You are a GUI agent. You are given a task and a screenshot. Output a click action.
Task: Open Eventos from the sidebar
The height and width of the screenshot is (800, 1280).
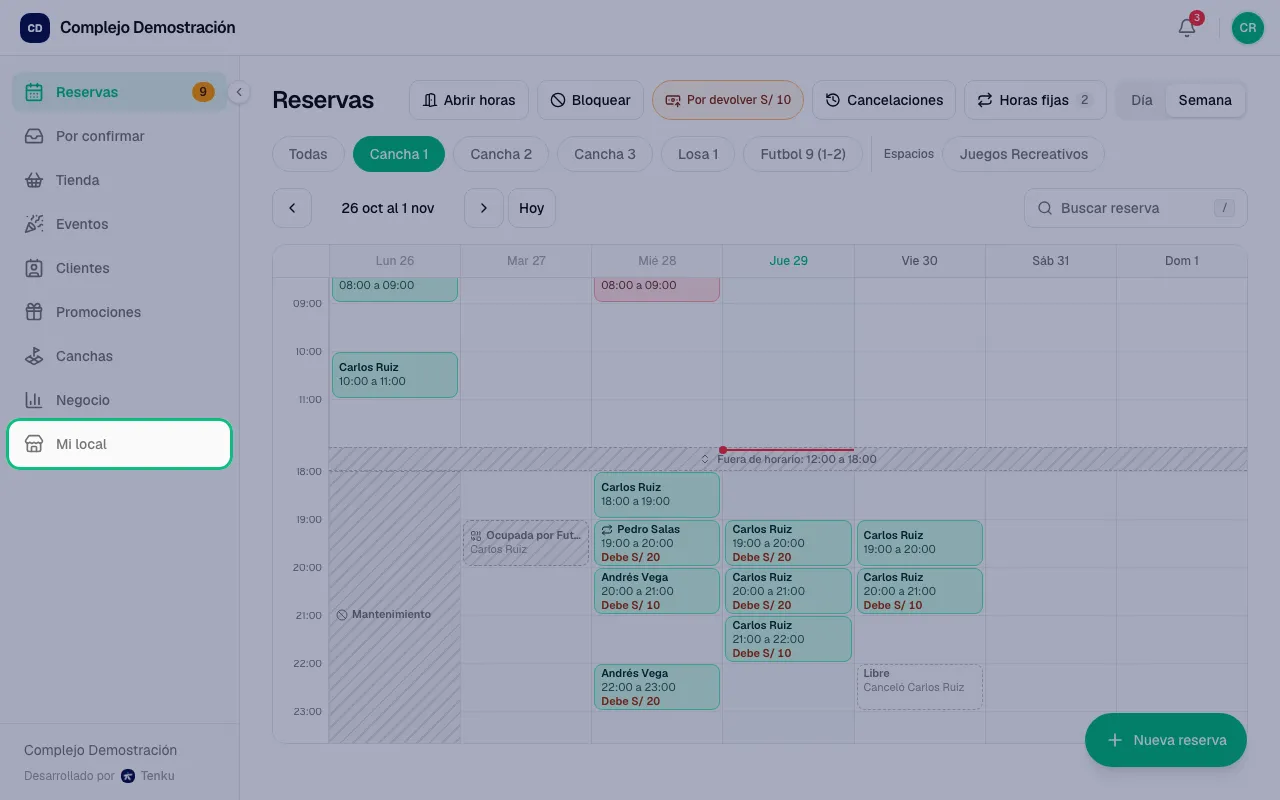click(119, 224)
